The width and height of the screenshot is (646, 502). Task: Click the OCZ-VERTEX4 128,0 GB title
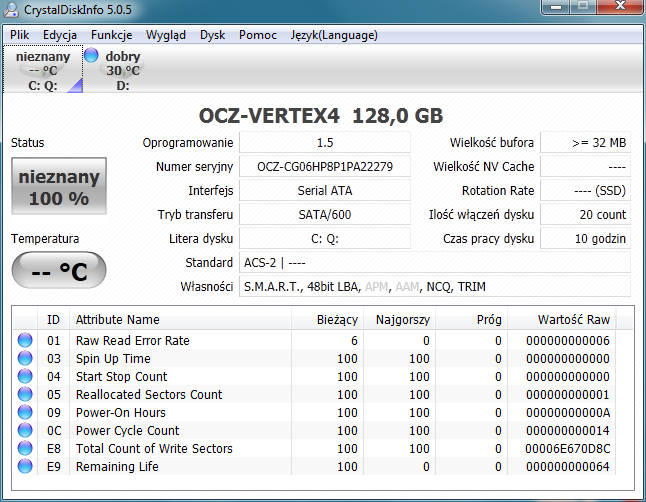[x=321, y=115]
